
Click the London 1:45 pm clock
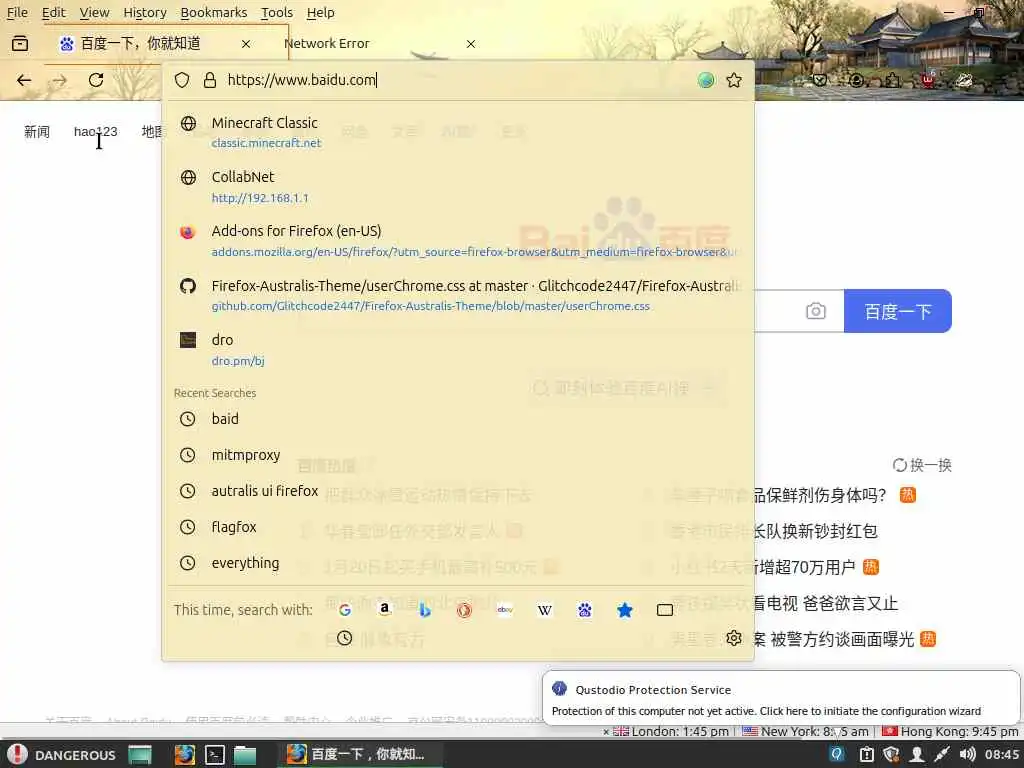click(x=671, y=731)
